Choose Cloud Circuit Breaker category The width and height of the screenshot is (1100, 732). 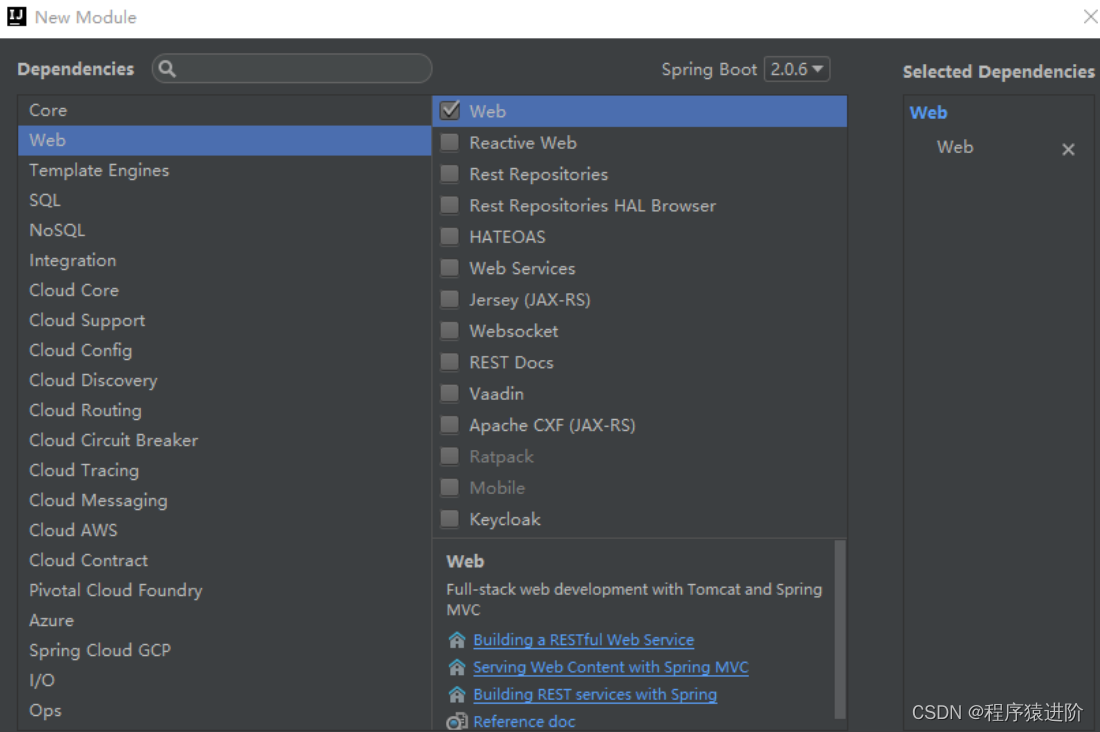click(224, 440)
